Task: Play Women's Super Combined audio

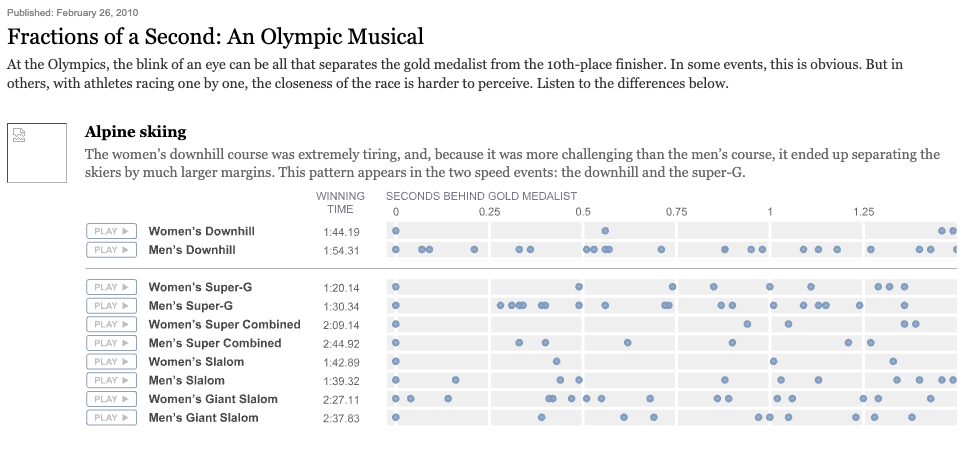Action: pos(111,324)
